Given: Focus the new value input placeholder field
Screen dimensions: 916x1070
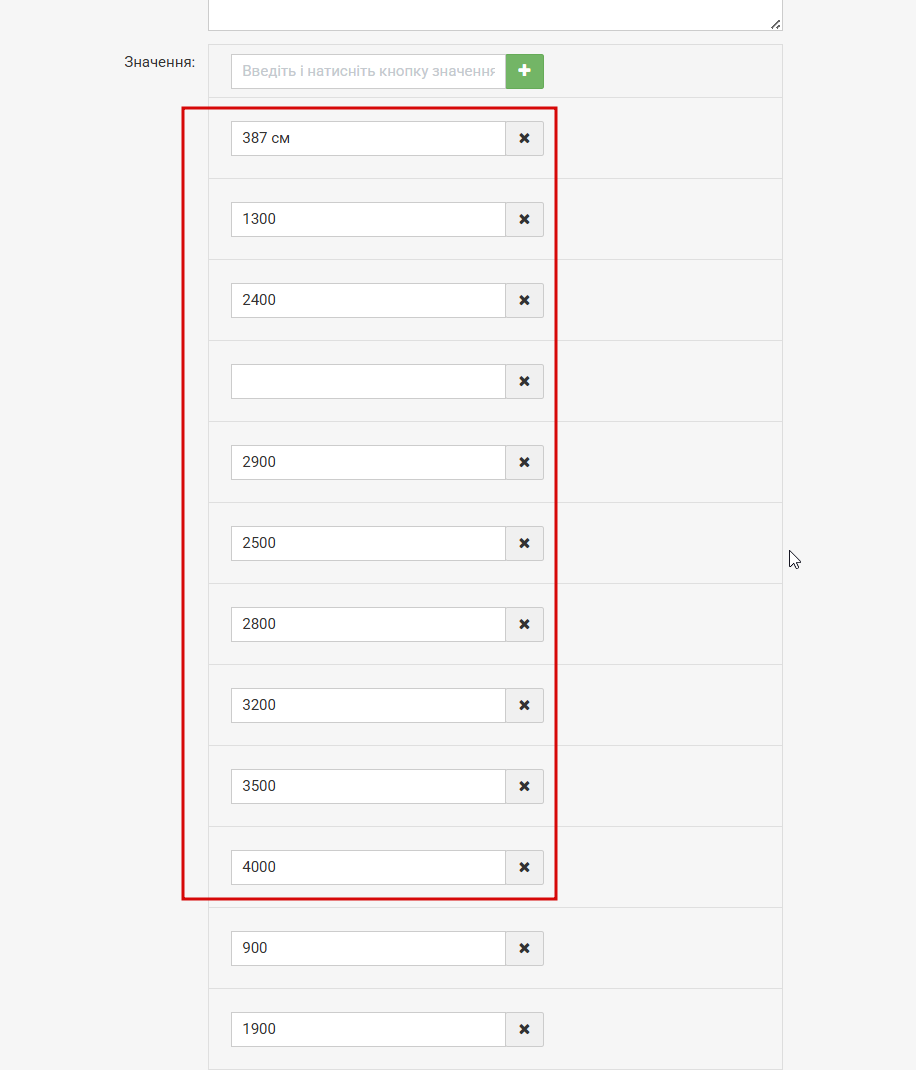Looking at the screenshot, I should click(369, 71).
